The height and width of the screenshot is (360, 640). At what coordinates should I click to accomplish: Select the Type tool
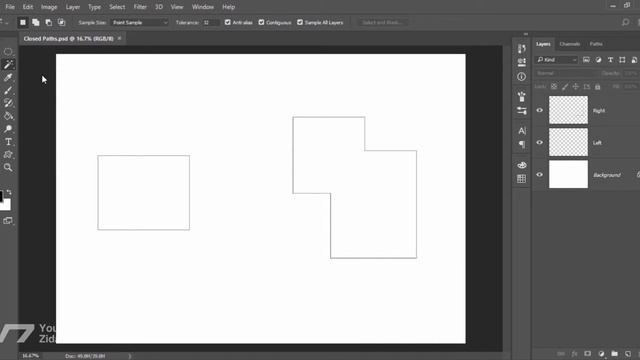point(8,142)
